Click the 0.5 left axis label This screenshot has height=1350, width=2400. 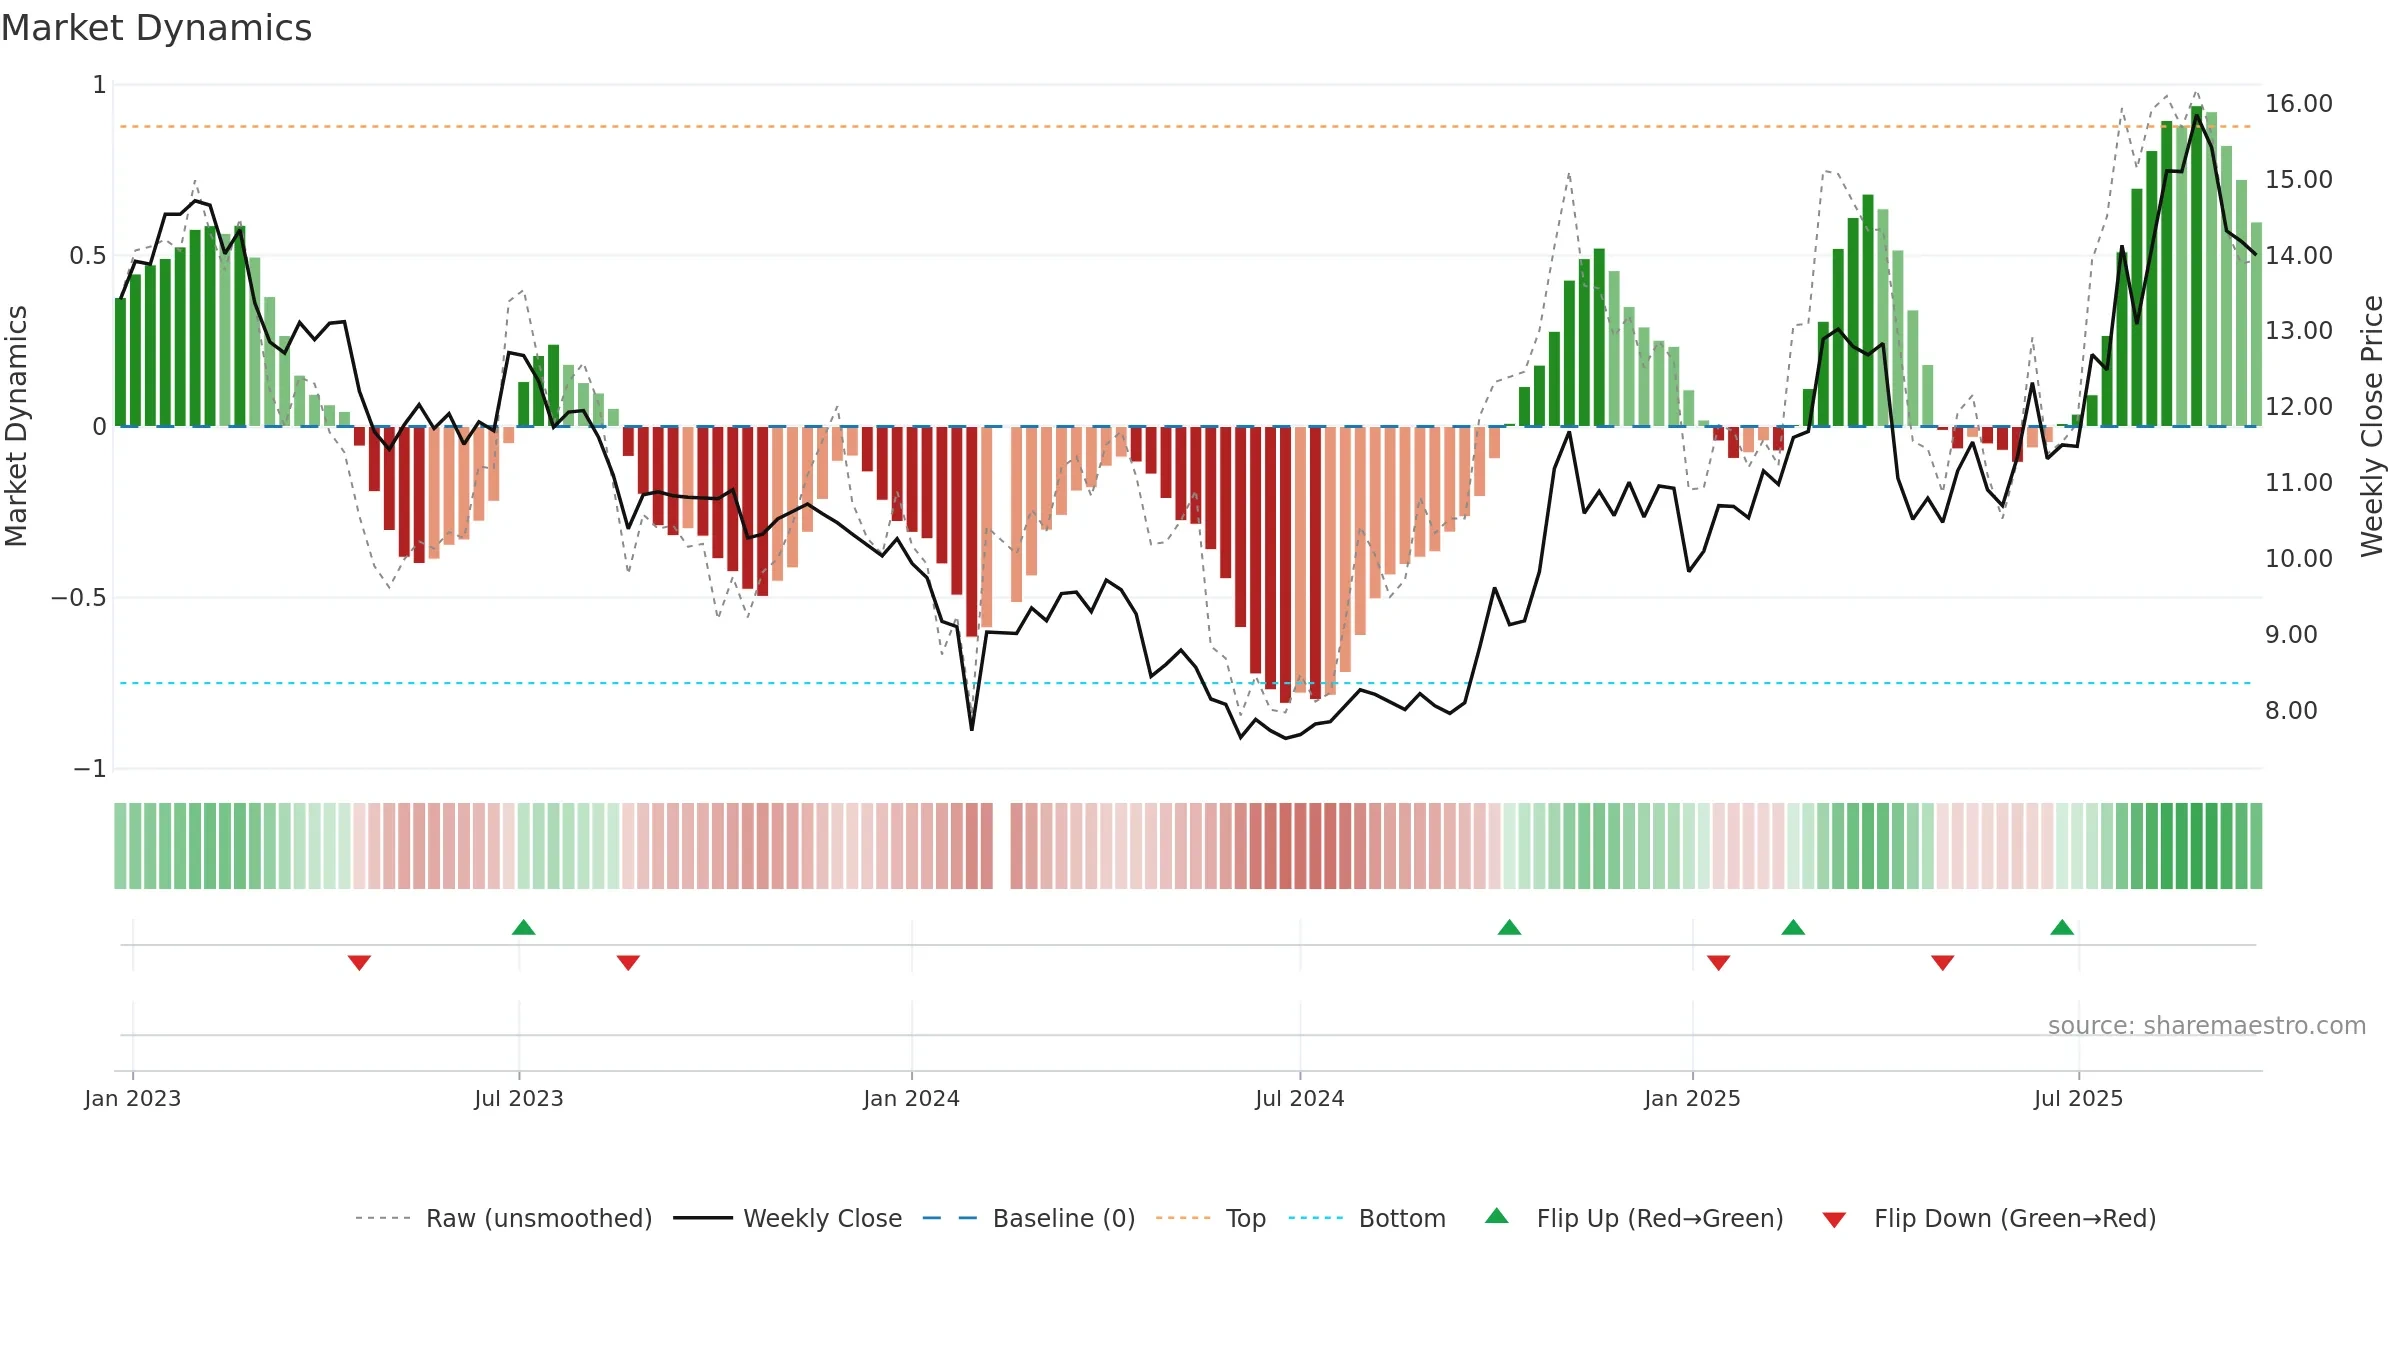pyautogui.click(x=87, y=255)
